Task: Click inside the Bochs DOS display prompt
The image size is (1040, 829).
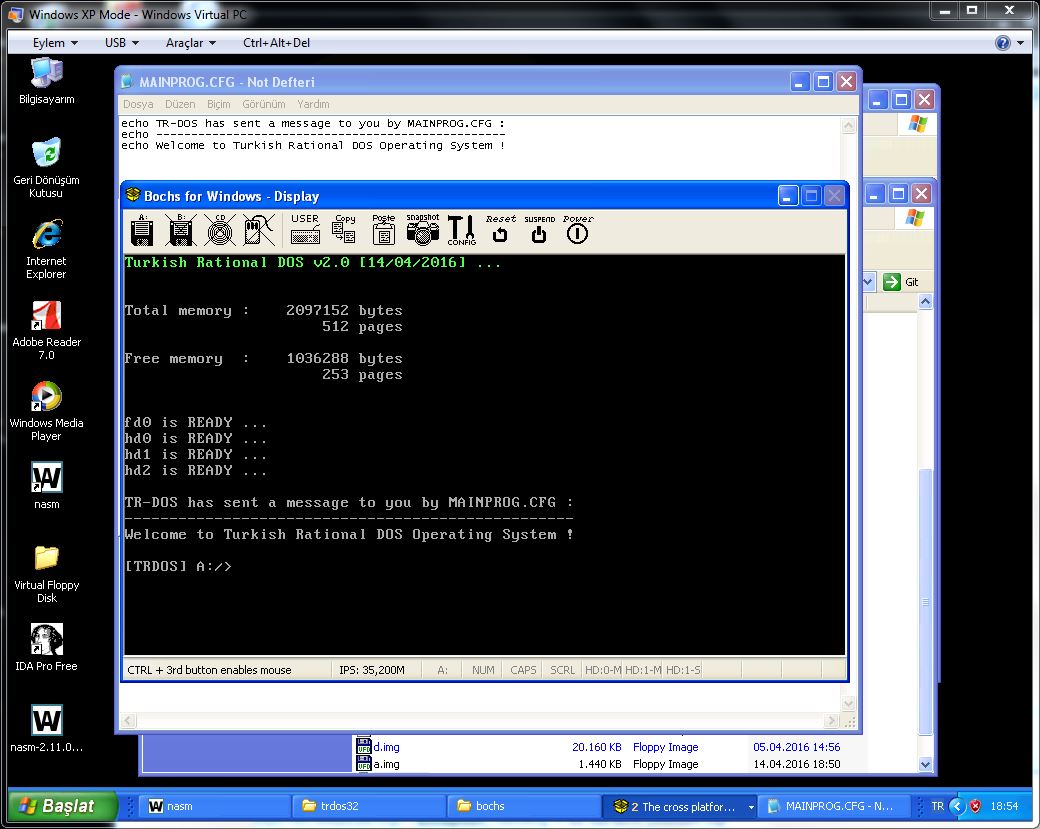Action: pos(178,566)
